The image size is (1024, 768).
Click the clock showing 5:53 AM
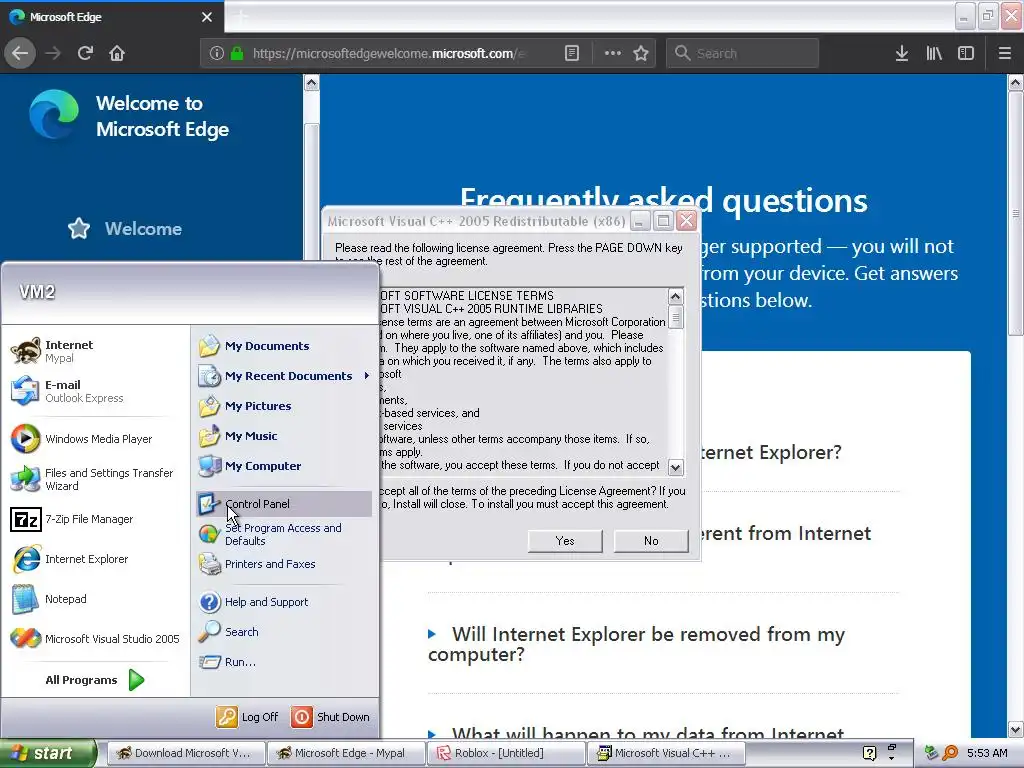point(987,753)
